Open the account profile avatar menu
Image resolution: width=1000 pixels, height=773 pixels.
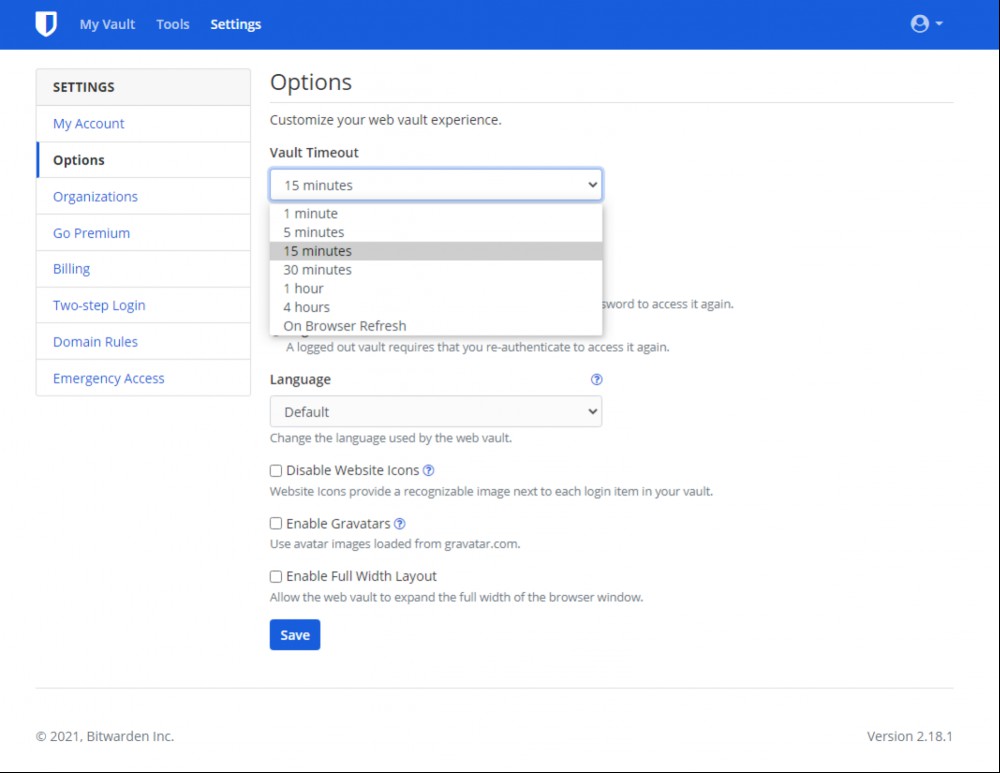point(926,24)
